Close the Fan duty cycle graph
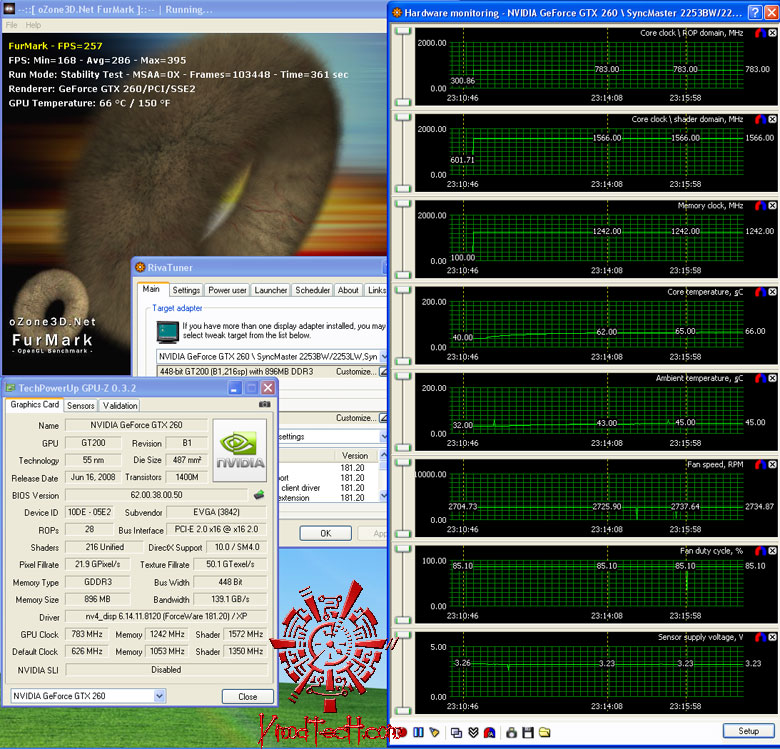The image size is (780, 749). 772,551
